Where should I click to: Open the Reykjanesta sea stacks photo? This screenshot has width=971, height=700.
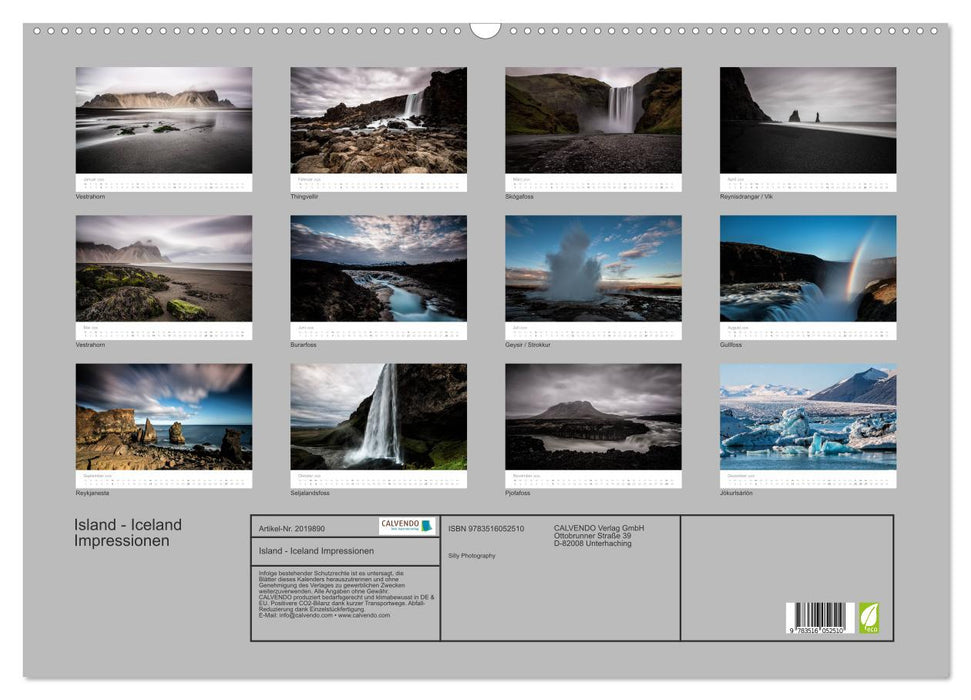(x=163, y=416)
